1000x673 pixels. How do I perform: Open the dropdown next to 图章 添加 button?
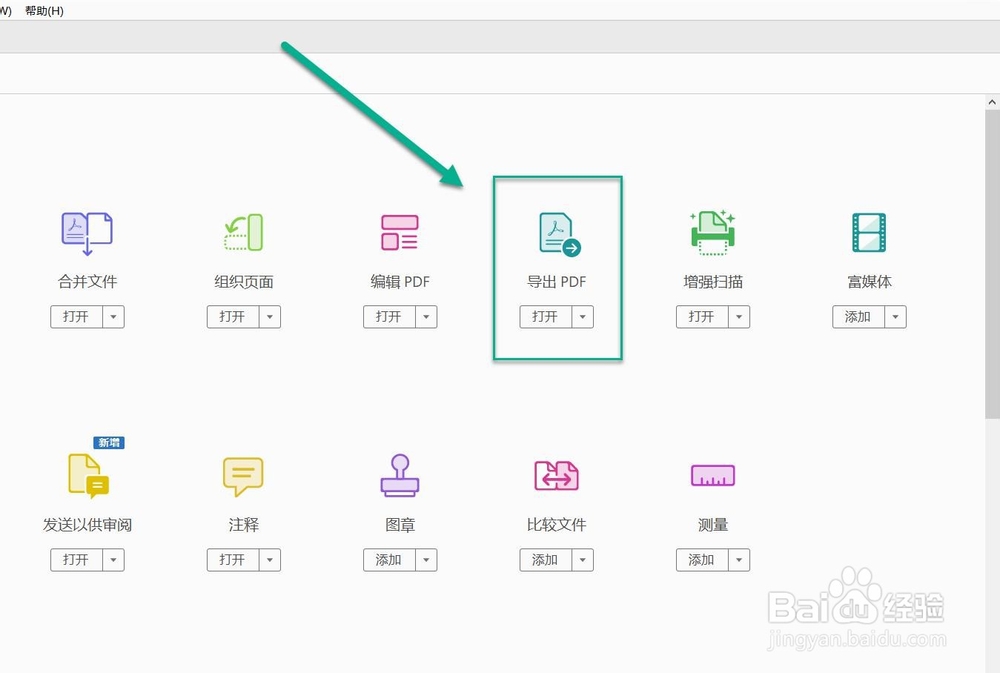coord(427,560)
